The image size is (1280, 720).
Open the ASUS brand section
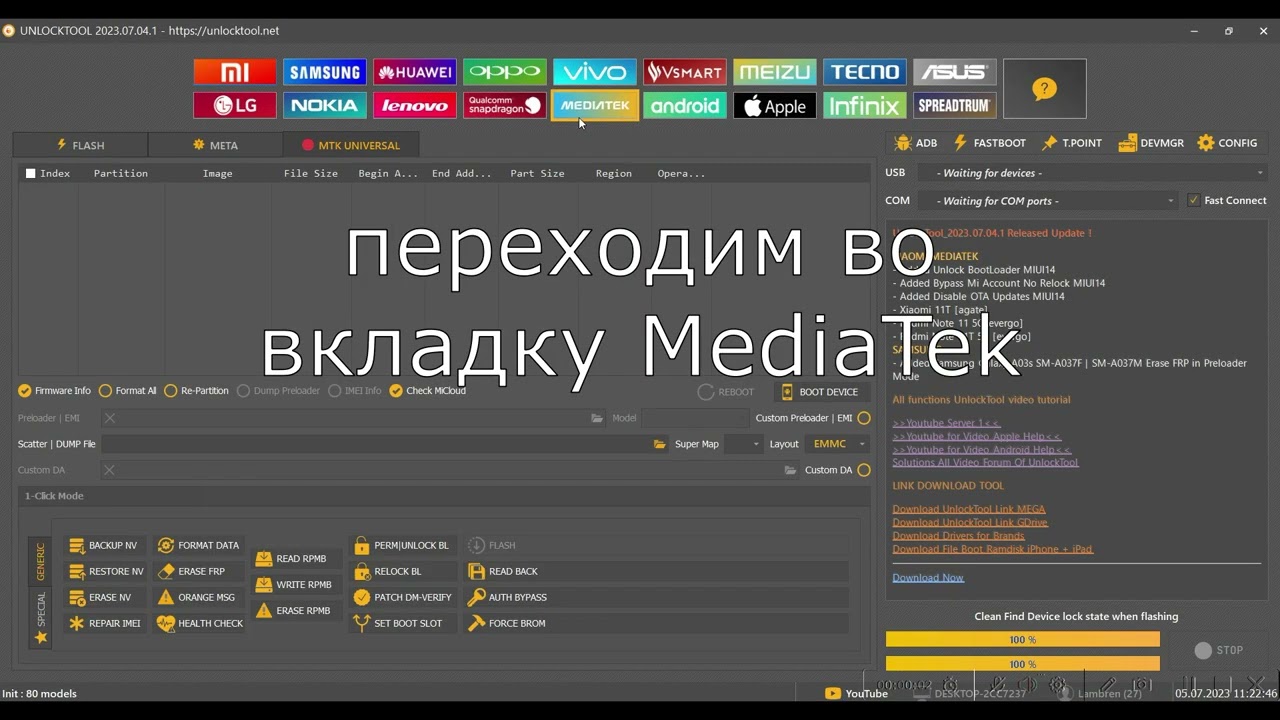click(x=955, y=72)
